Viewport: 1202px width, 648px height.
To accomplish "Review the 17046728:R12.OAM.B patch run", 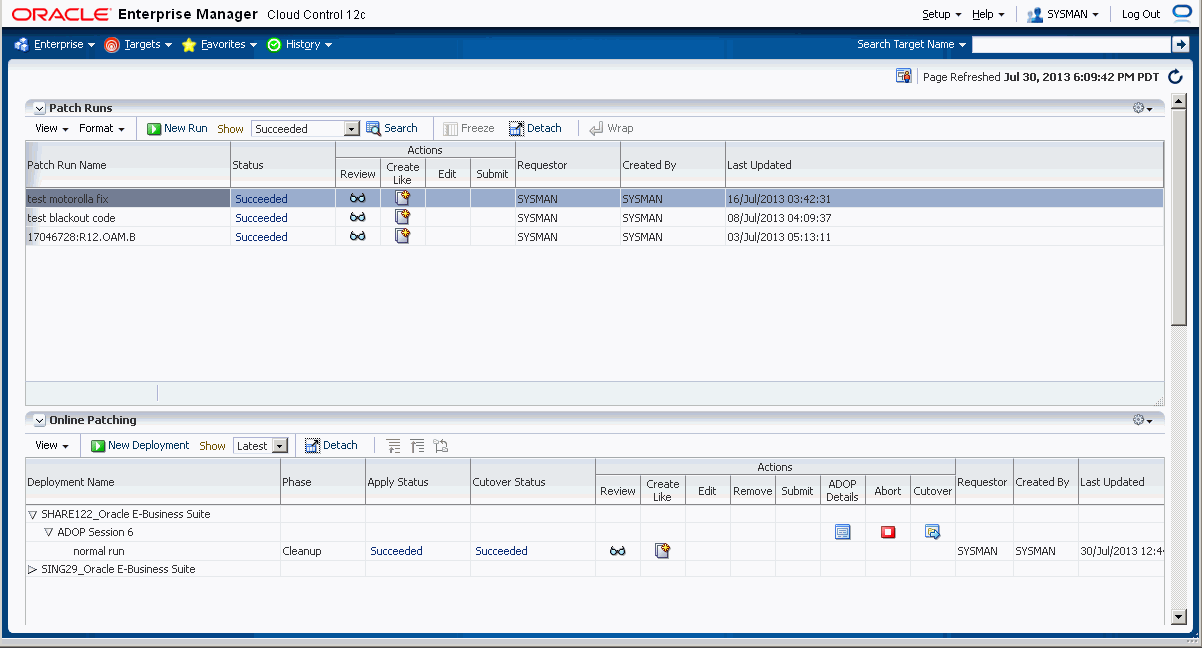I will tap(357, 236).
